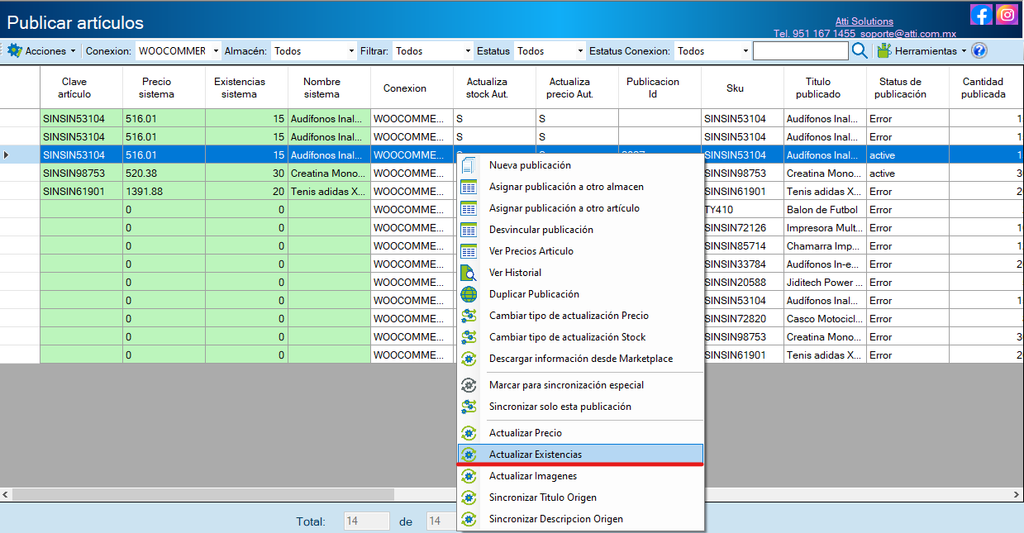Choose Actualizar Existencias menu entry
Image resolution: width=1024 pixels, height=533 pixels.
[581, 455]
